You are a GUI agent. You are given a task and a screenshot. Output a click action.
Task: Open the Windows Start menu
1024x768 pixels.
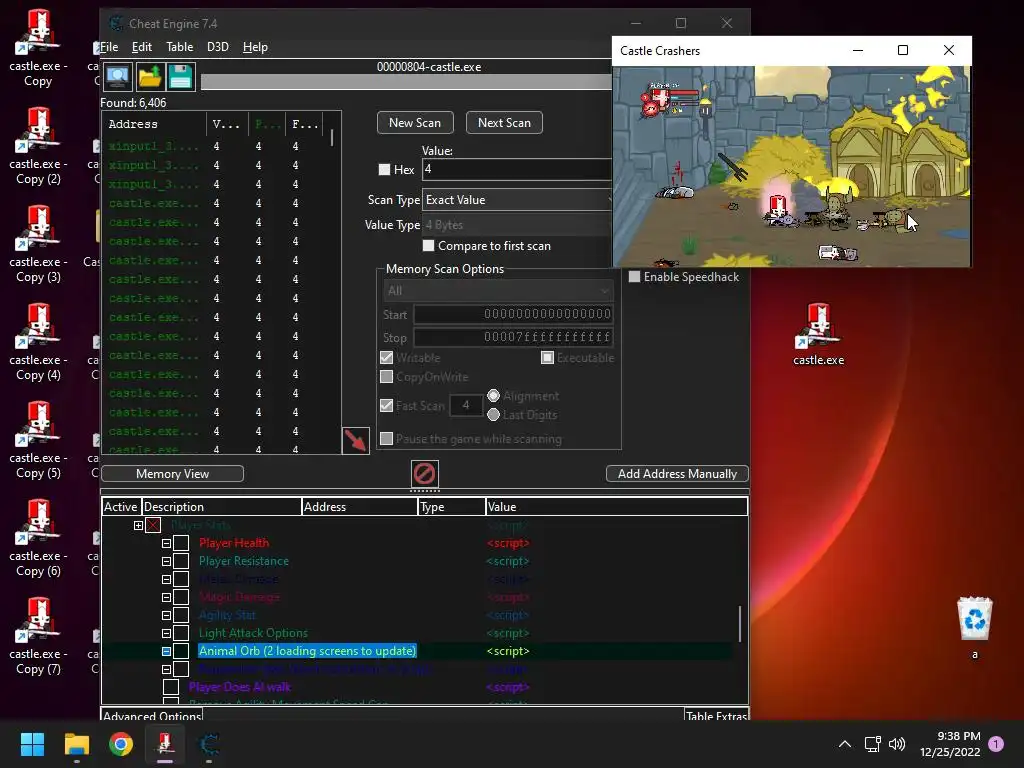pos(32,744)
